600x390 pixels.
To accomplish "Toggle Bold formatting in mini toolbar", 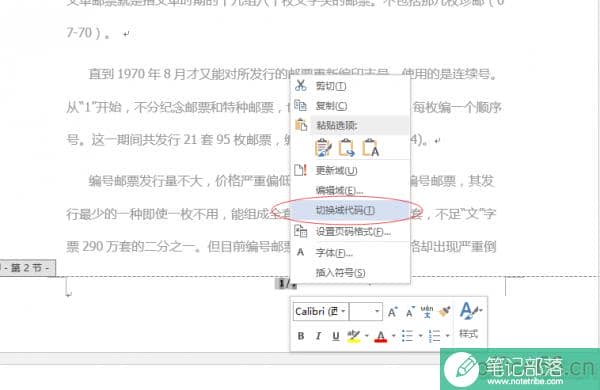I will (x=301, y=336).
